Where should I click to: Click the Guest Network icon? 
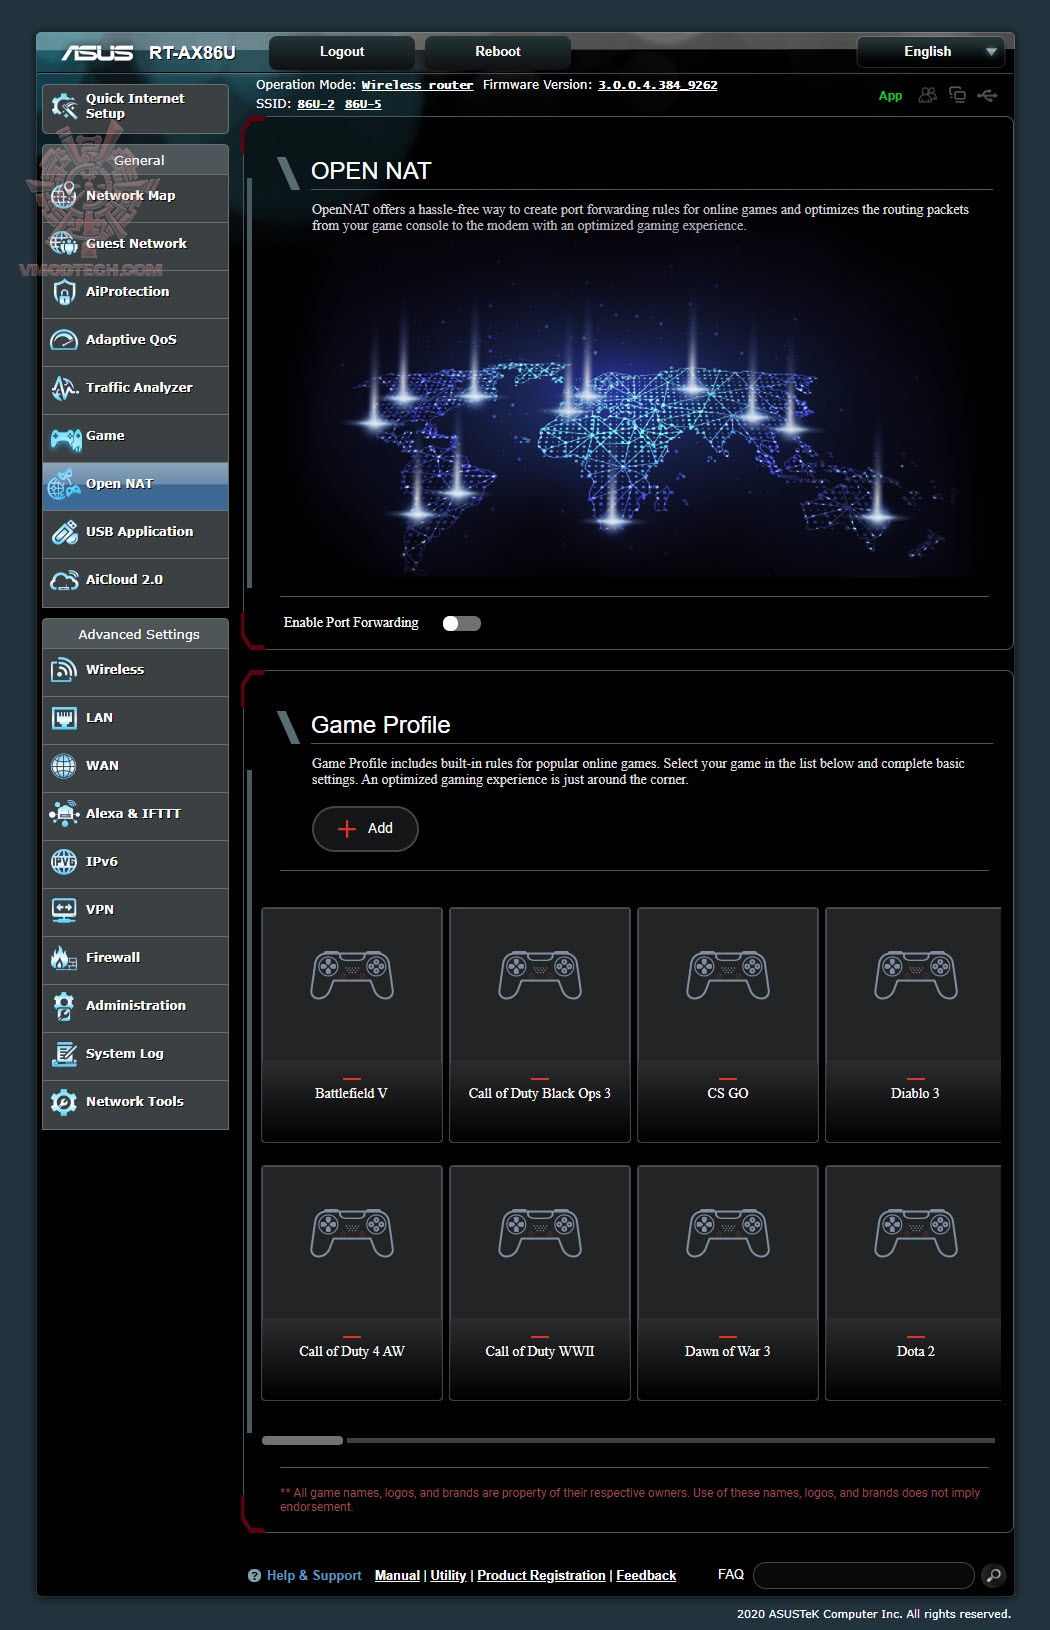click(64, 244)
